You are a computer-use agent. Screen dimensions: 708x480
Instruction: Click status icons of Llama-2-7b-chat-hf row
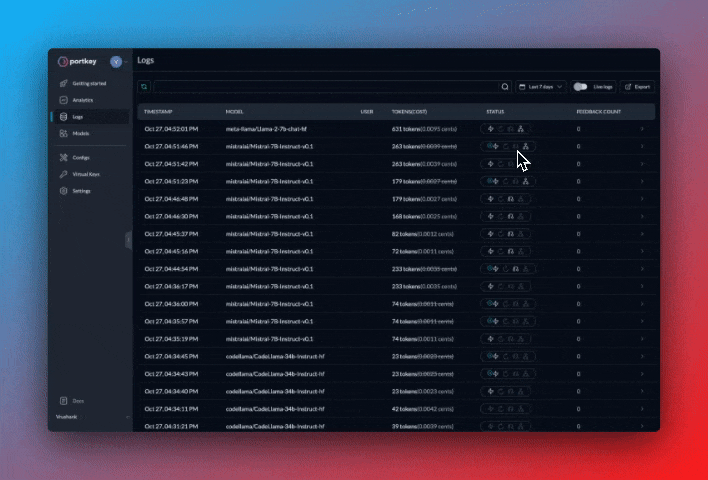coord(509,129)
